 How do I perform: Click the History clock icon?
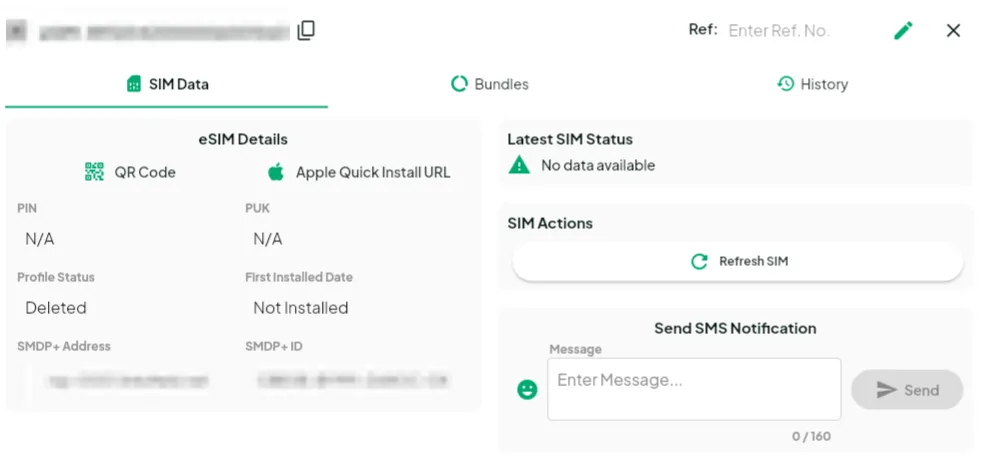[786, 84]
